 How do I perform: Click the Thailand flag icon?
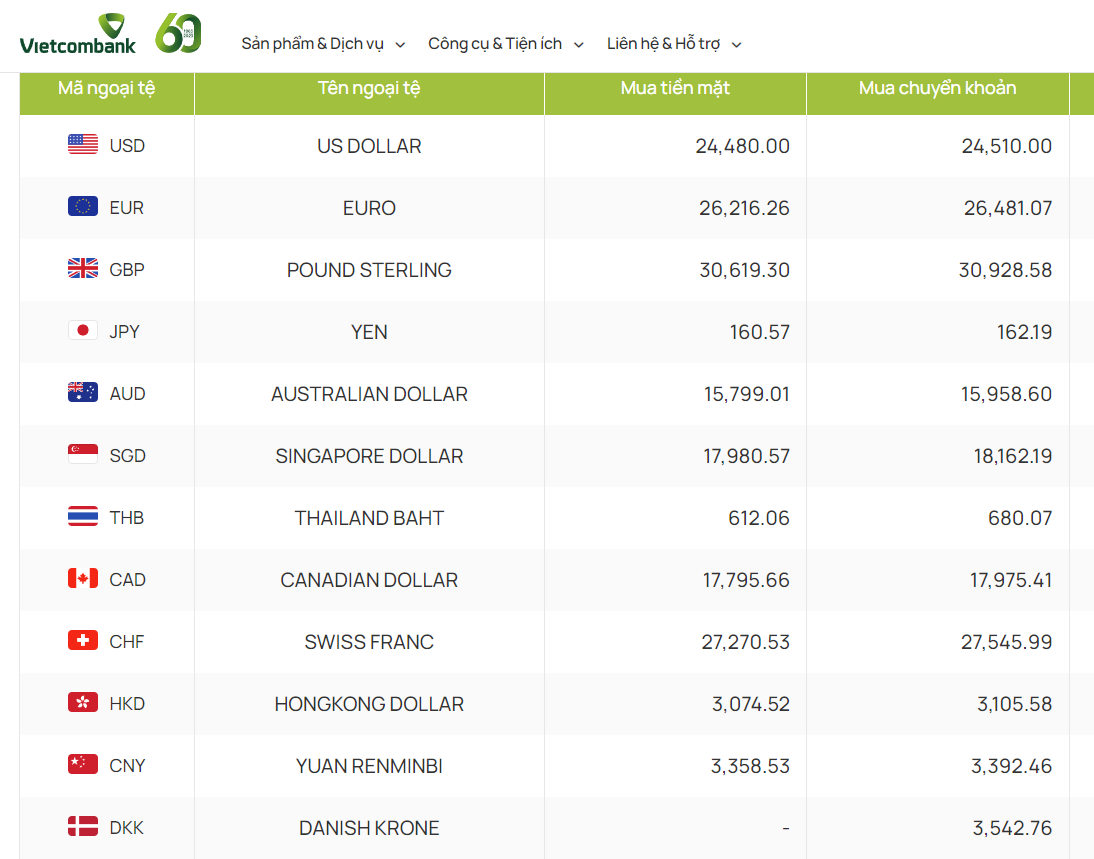[x=83, y=517]
